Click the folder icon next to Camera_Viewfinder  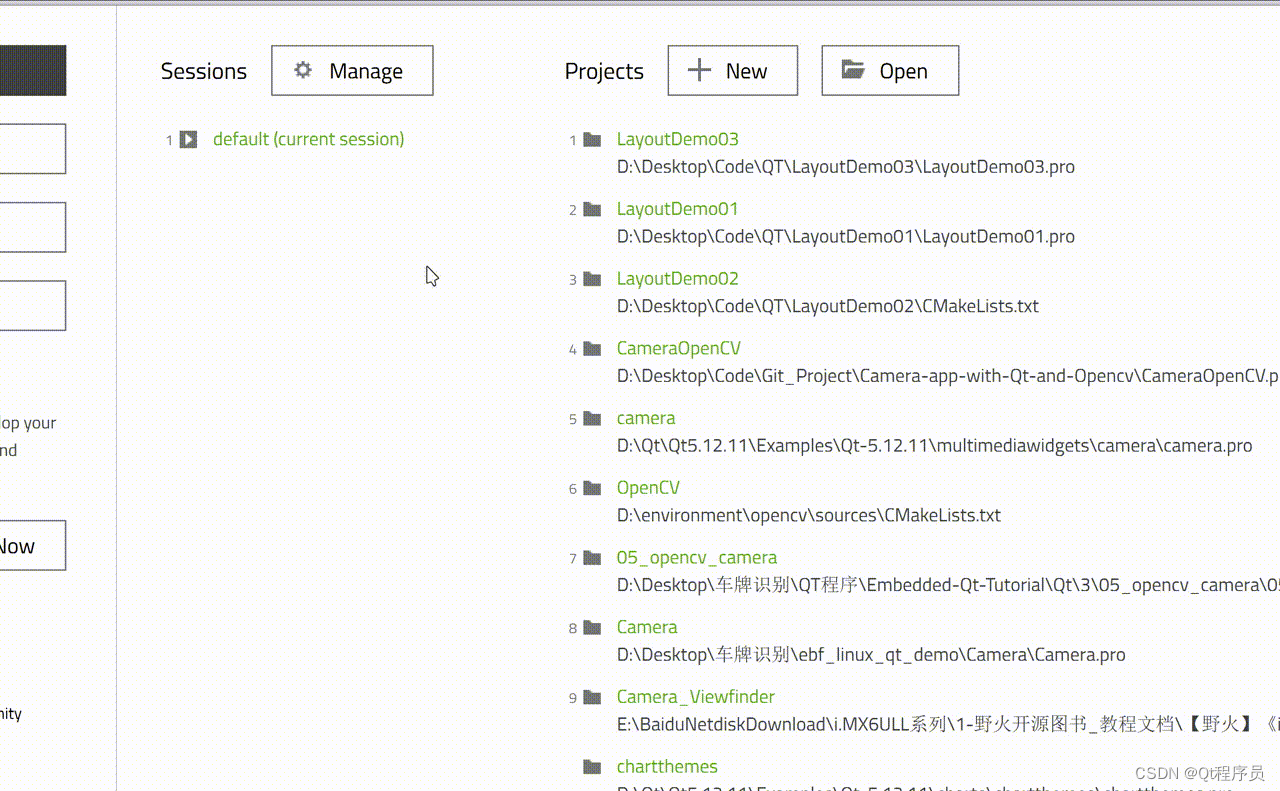point(591,697)
